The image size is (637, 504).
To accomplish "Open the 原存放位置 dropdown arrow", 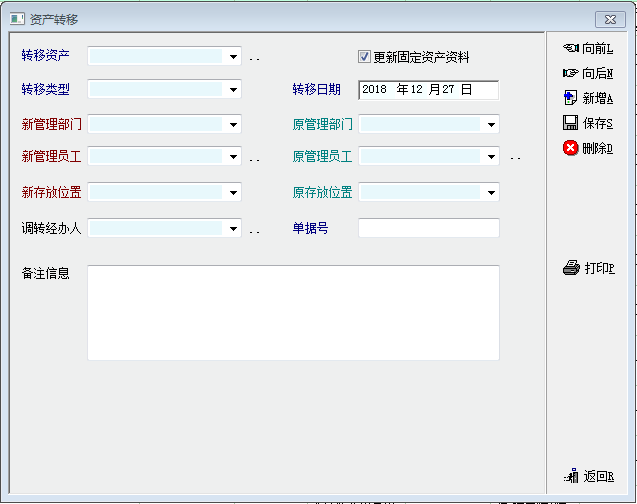I will coord(491,192).
